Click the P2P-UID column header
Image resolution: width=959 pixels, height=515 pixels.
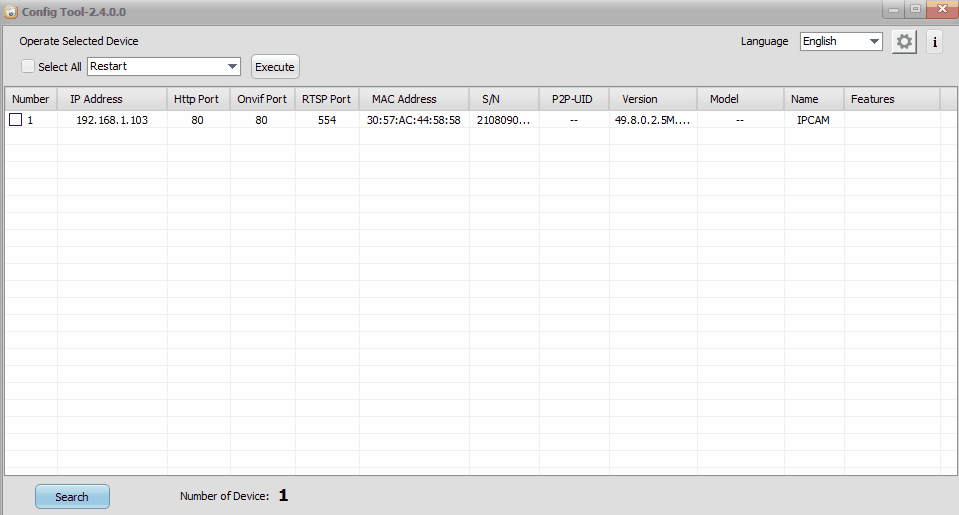tap(574, 99)
